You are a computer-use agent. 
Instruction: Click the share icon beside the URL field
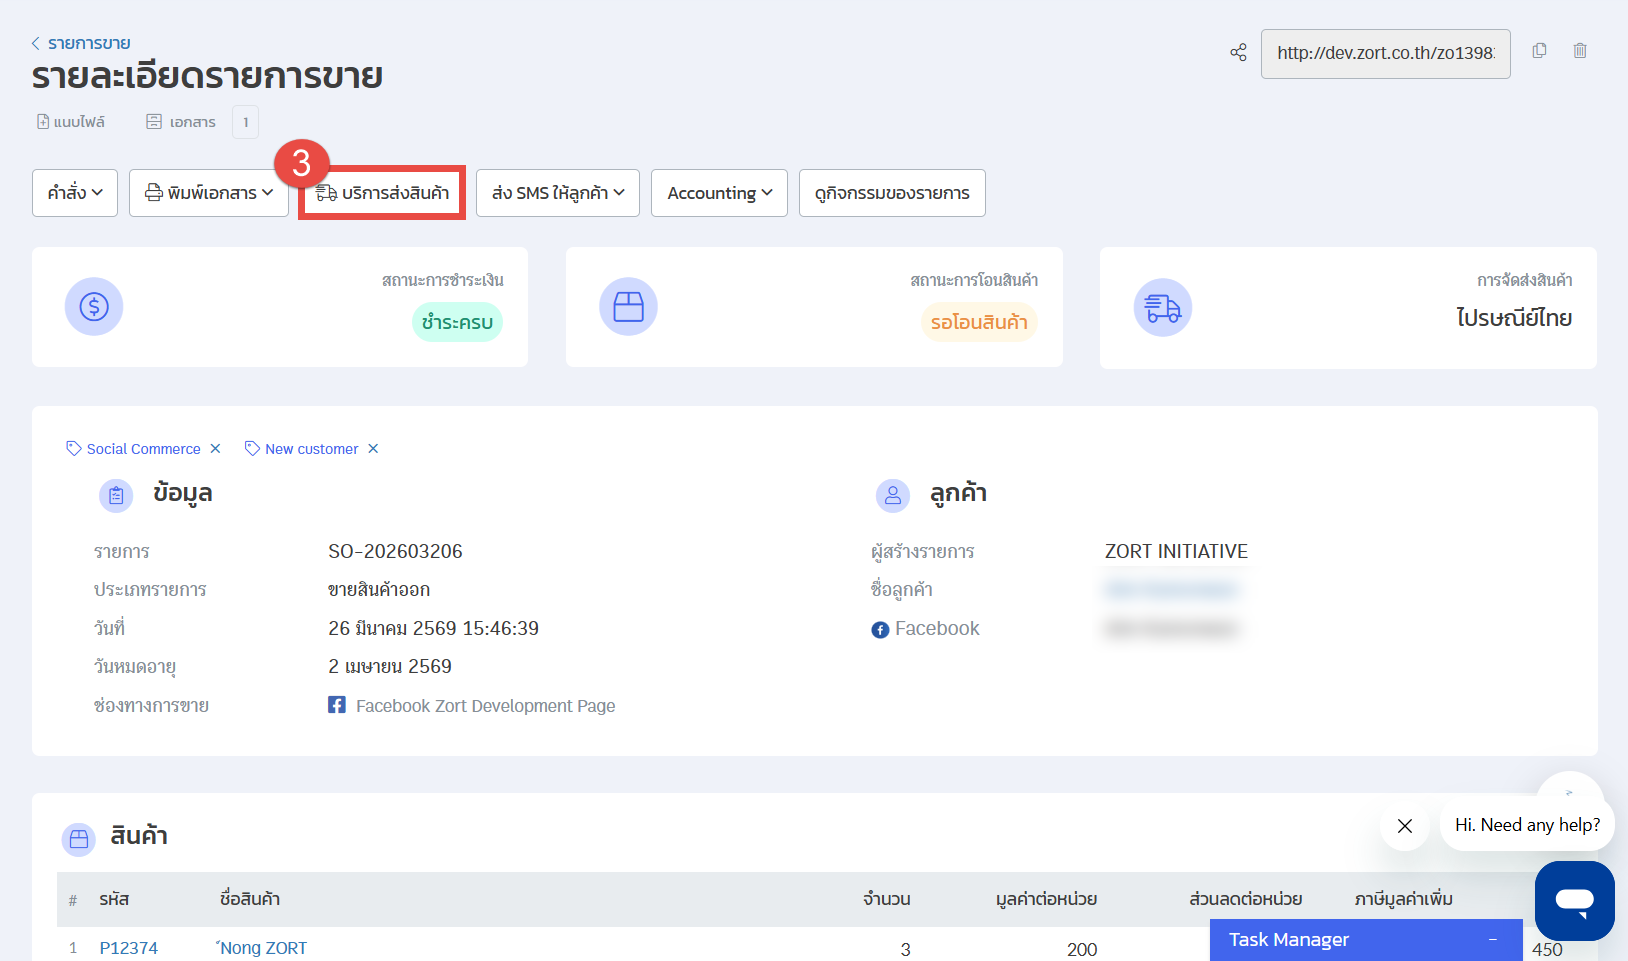click(1238, 53)
